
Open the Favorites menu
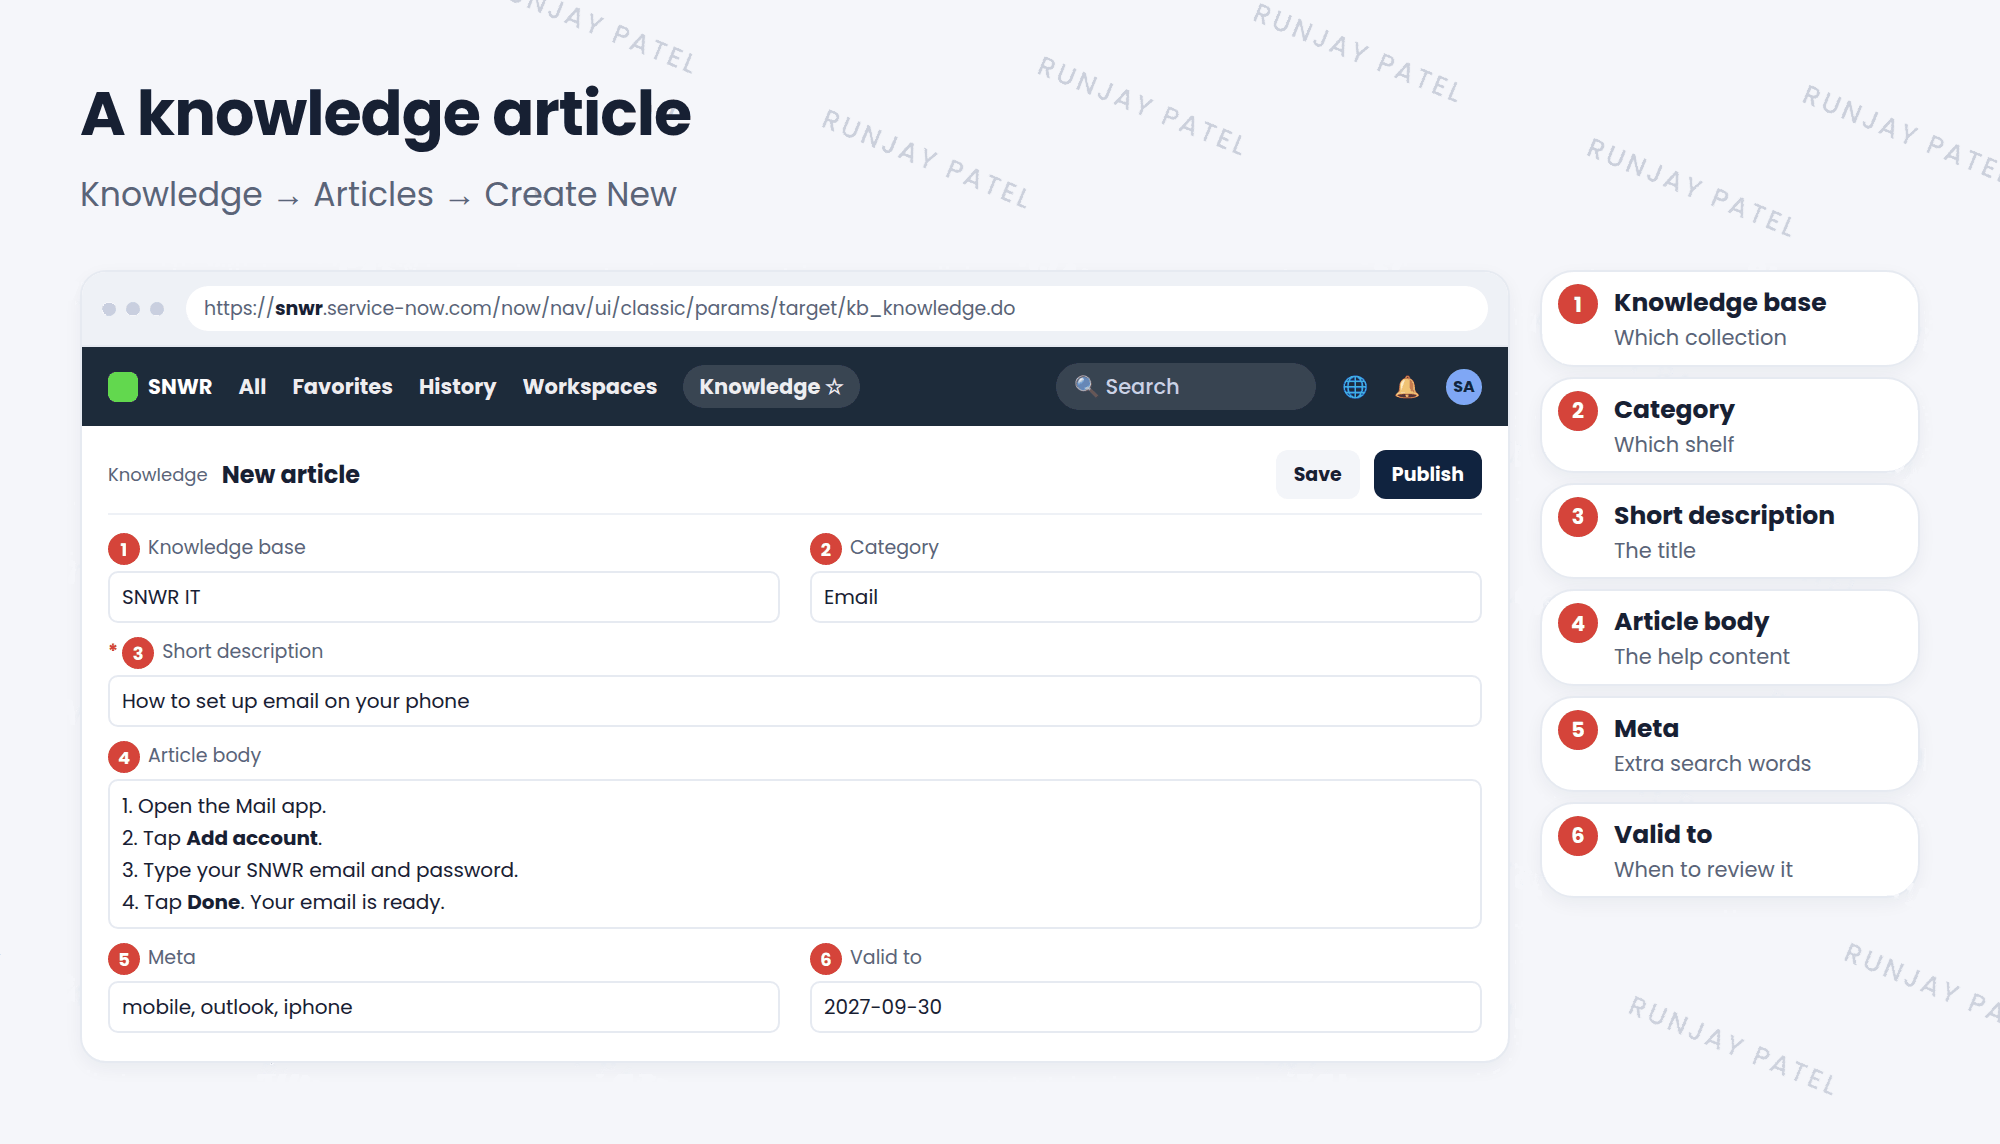pos(342,387)
